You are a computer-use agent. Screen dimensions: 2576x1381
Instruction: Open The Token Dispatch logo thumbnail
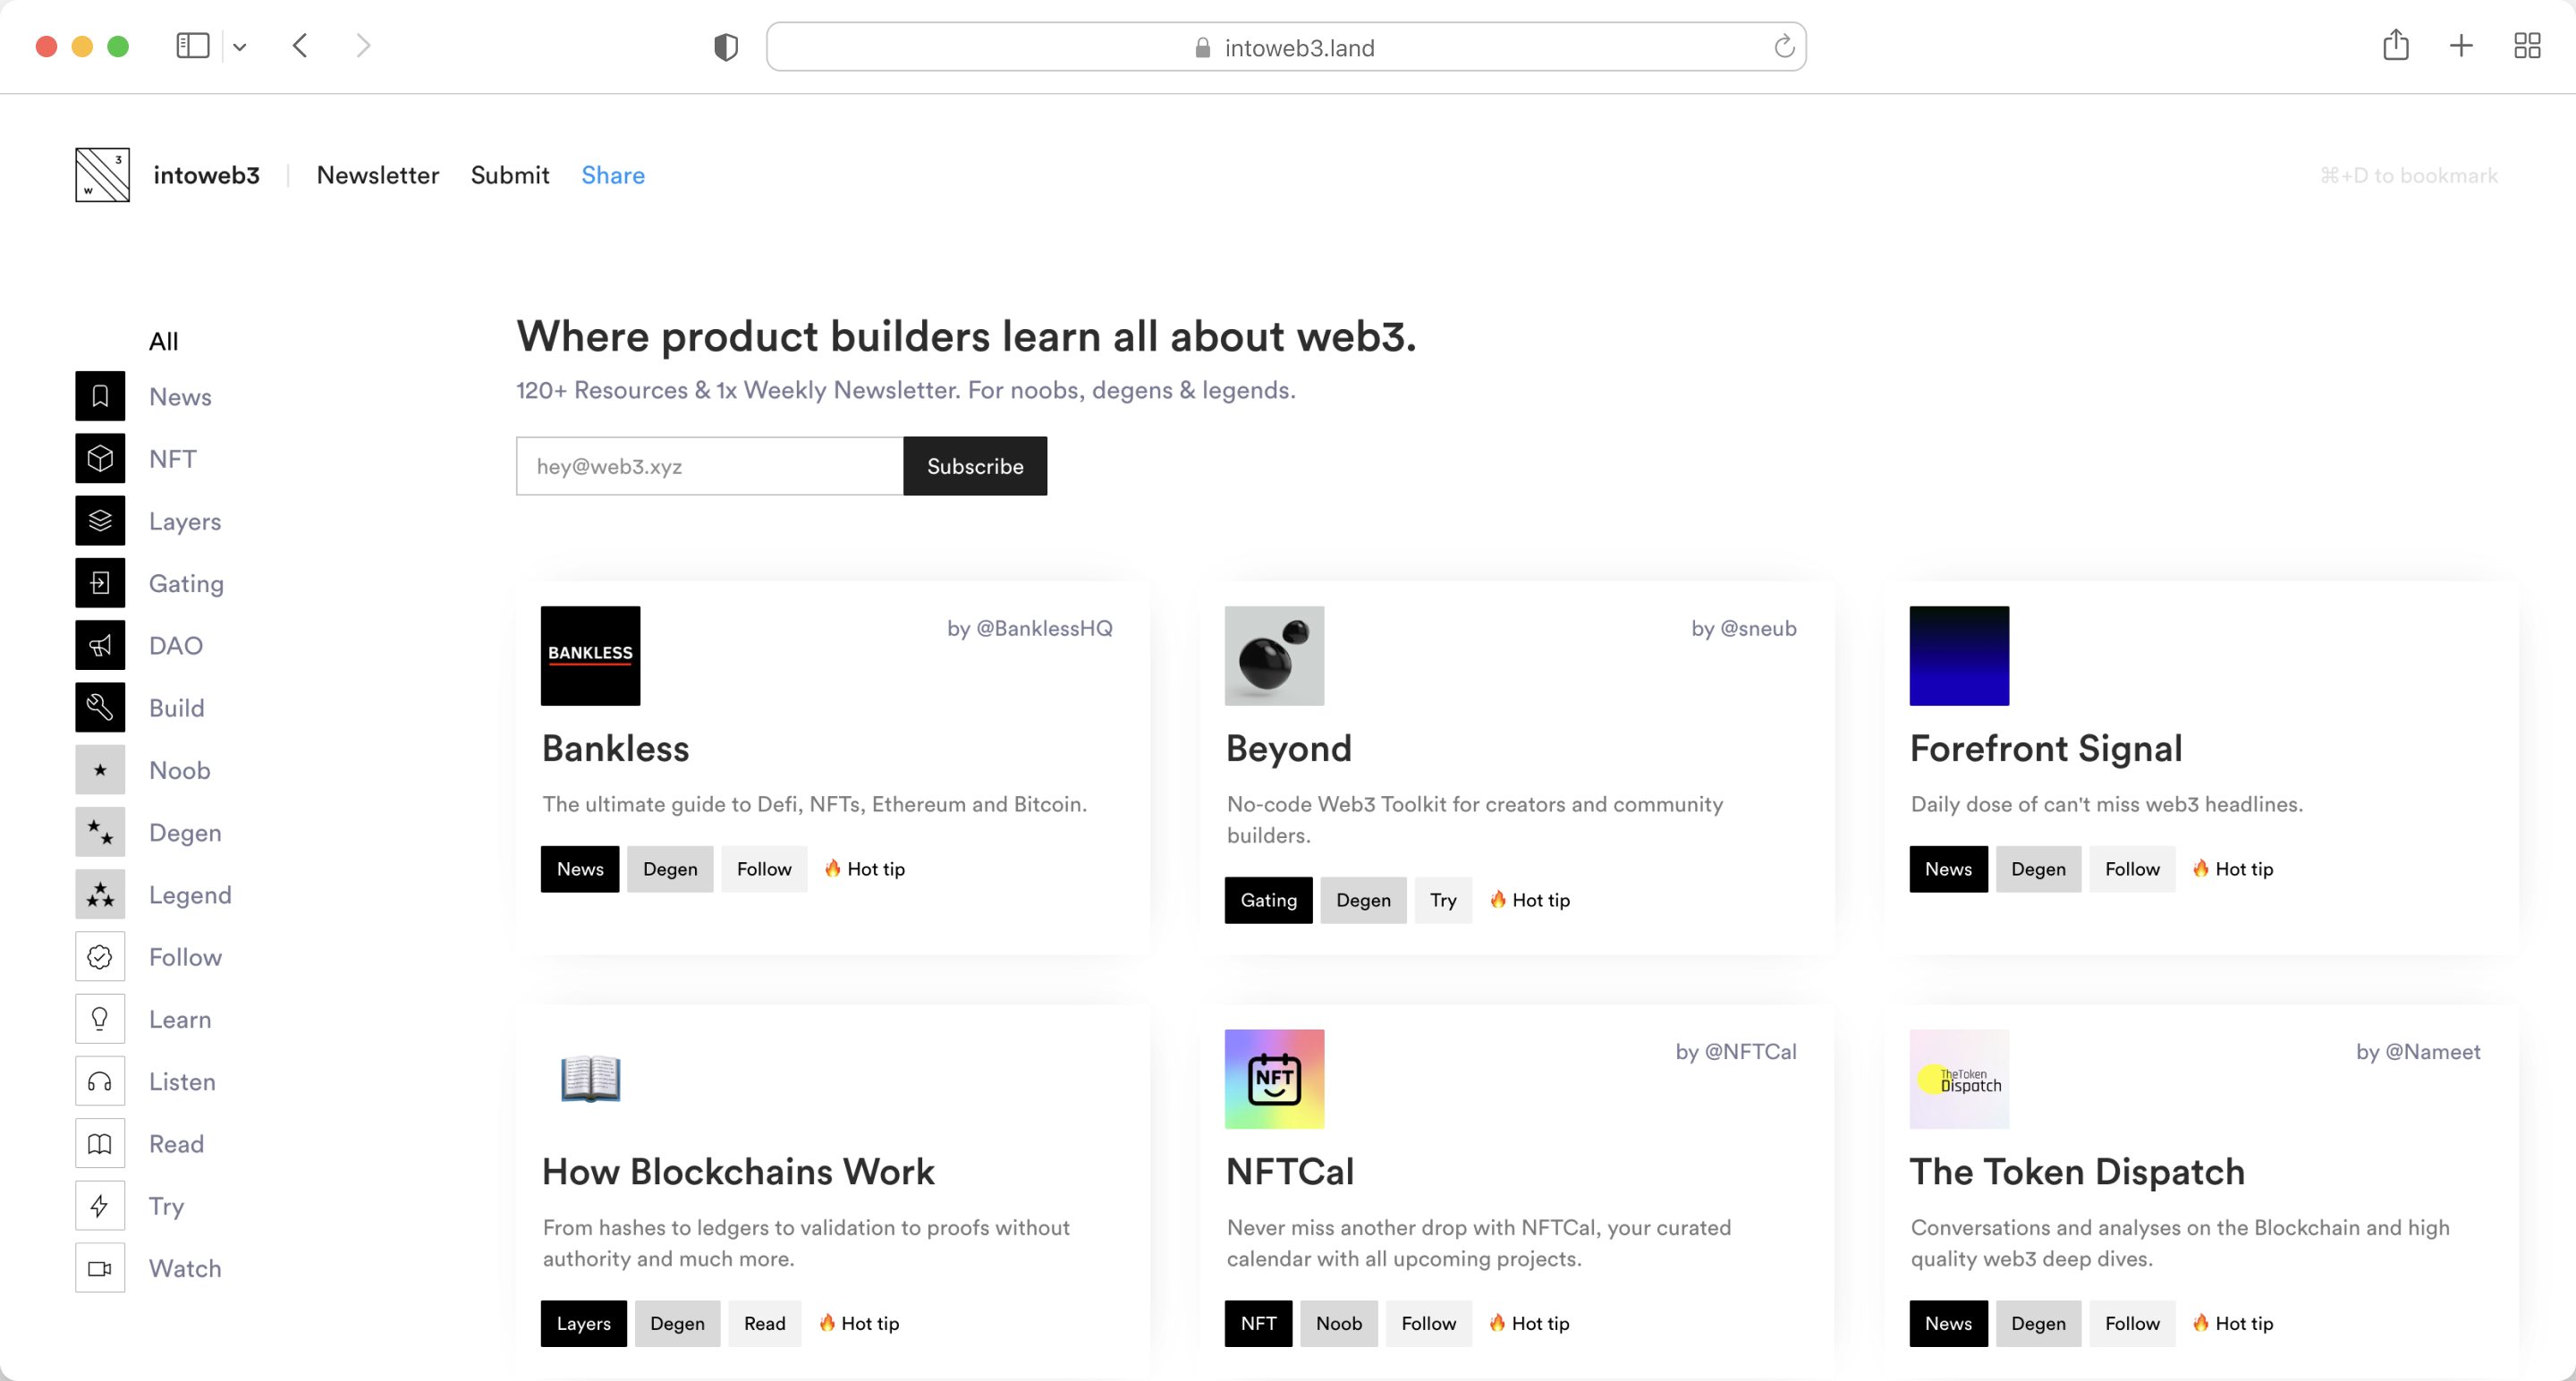click(1958, 1079)
